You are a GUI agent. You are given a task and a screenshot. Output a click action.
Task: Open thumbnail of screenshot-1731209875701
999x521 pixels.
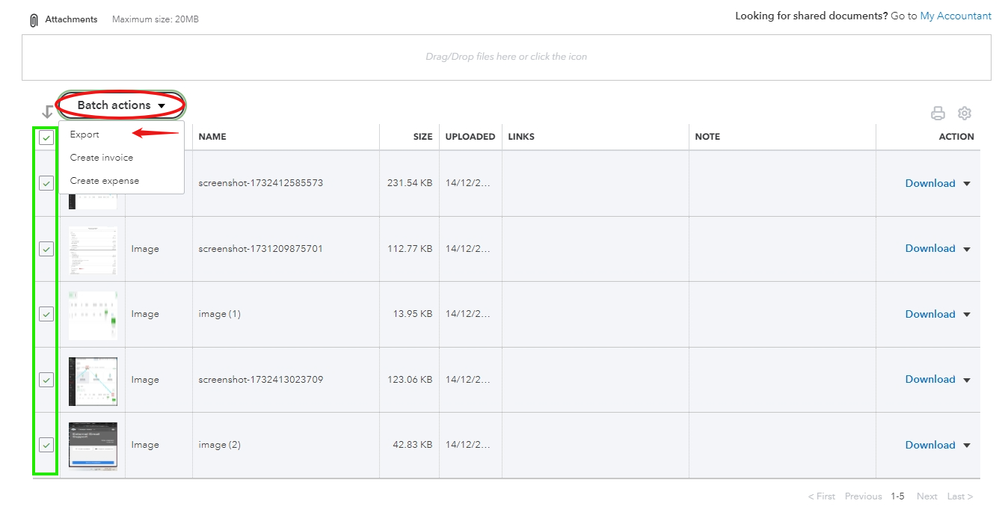[x=93, y=249]
